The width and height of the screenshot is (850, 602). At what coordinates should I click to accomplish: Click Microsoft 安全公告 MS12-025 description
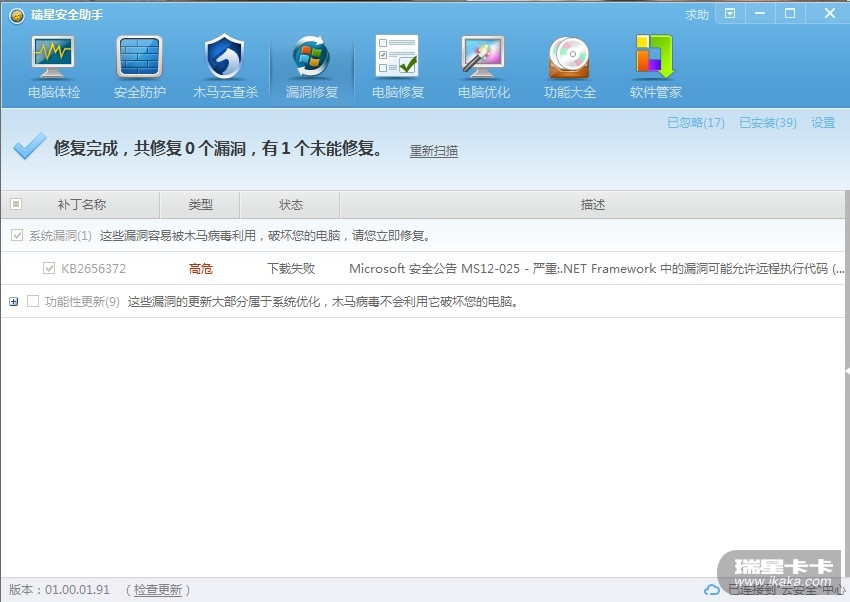coord(596,268)
